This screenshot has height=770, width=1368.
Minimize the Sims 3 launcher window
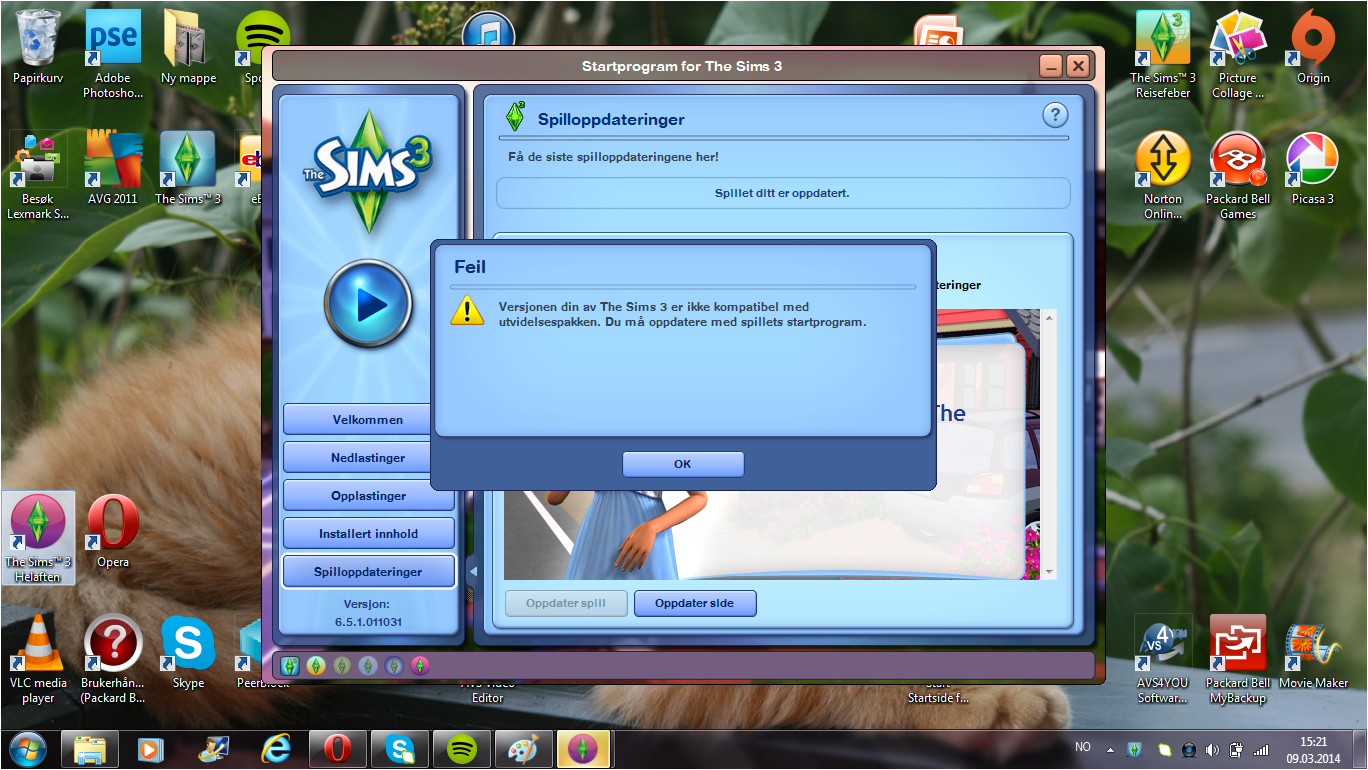pyautogui.click(x=1051, y=66)
